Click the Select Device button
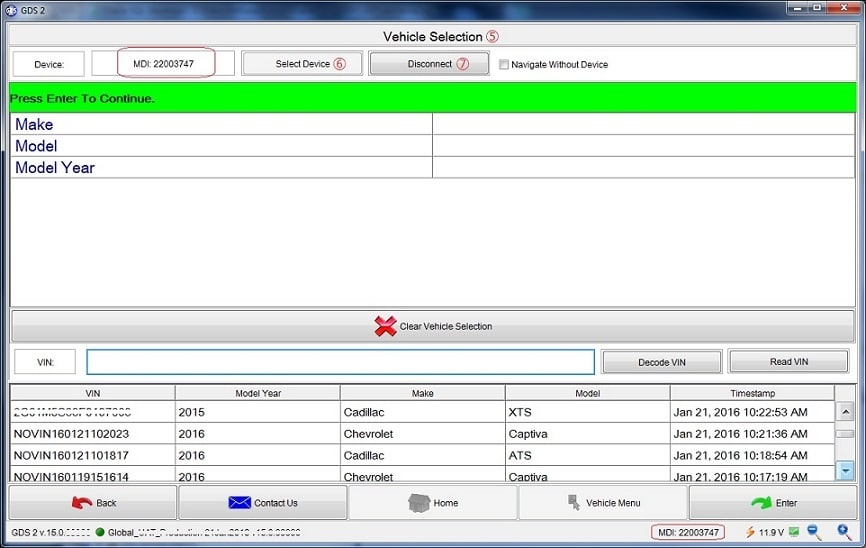The width and height of the screenshot is (866, 548). [x=302, y=64]
